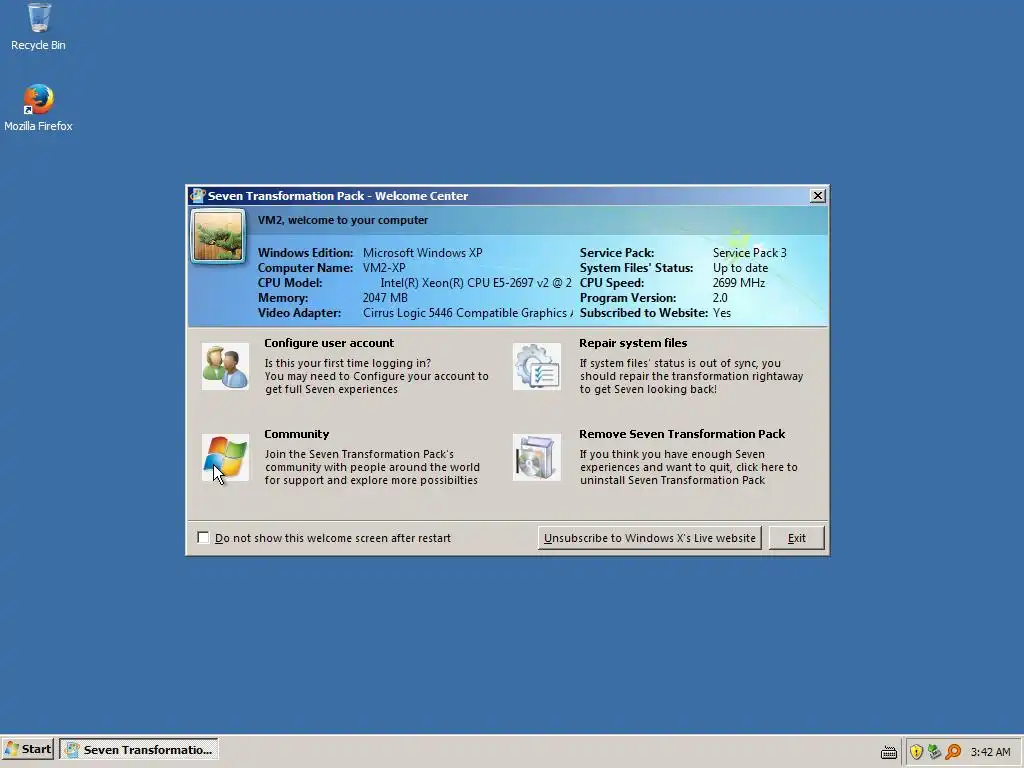Screen dimensions: 1024x768
Task: Click the "Up to date" status value
Action: coord(741,268)
